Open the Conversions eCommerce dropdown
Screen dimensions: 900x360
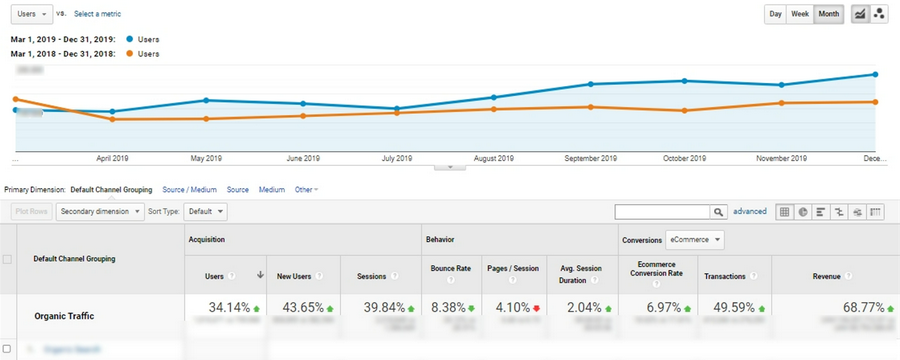coord(695,240)
